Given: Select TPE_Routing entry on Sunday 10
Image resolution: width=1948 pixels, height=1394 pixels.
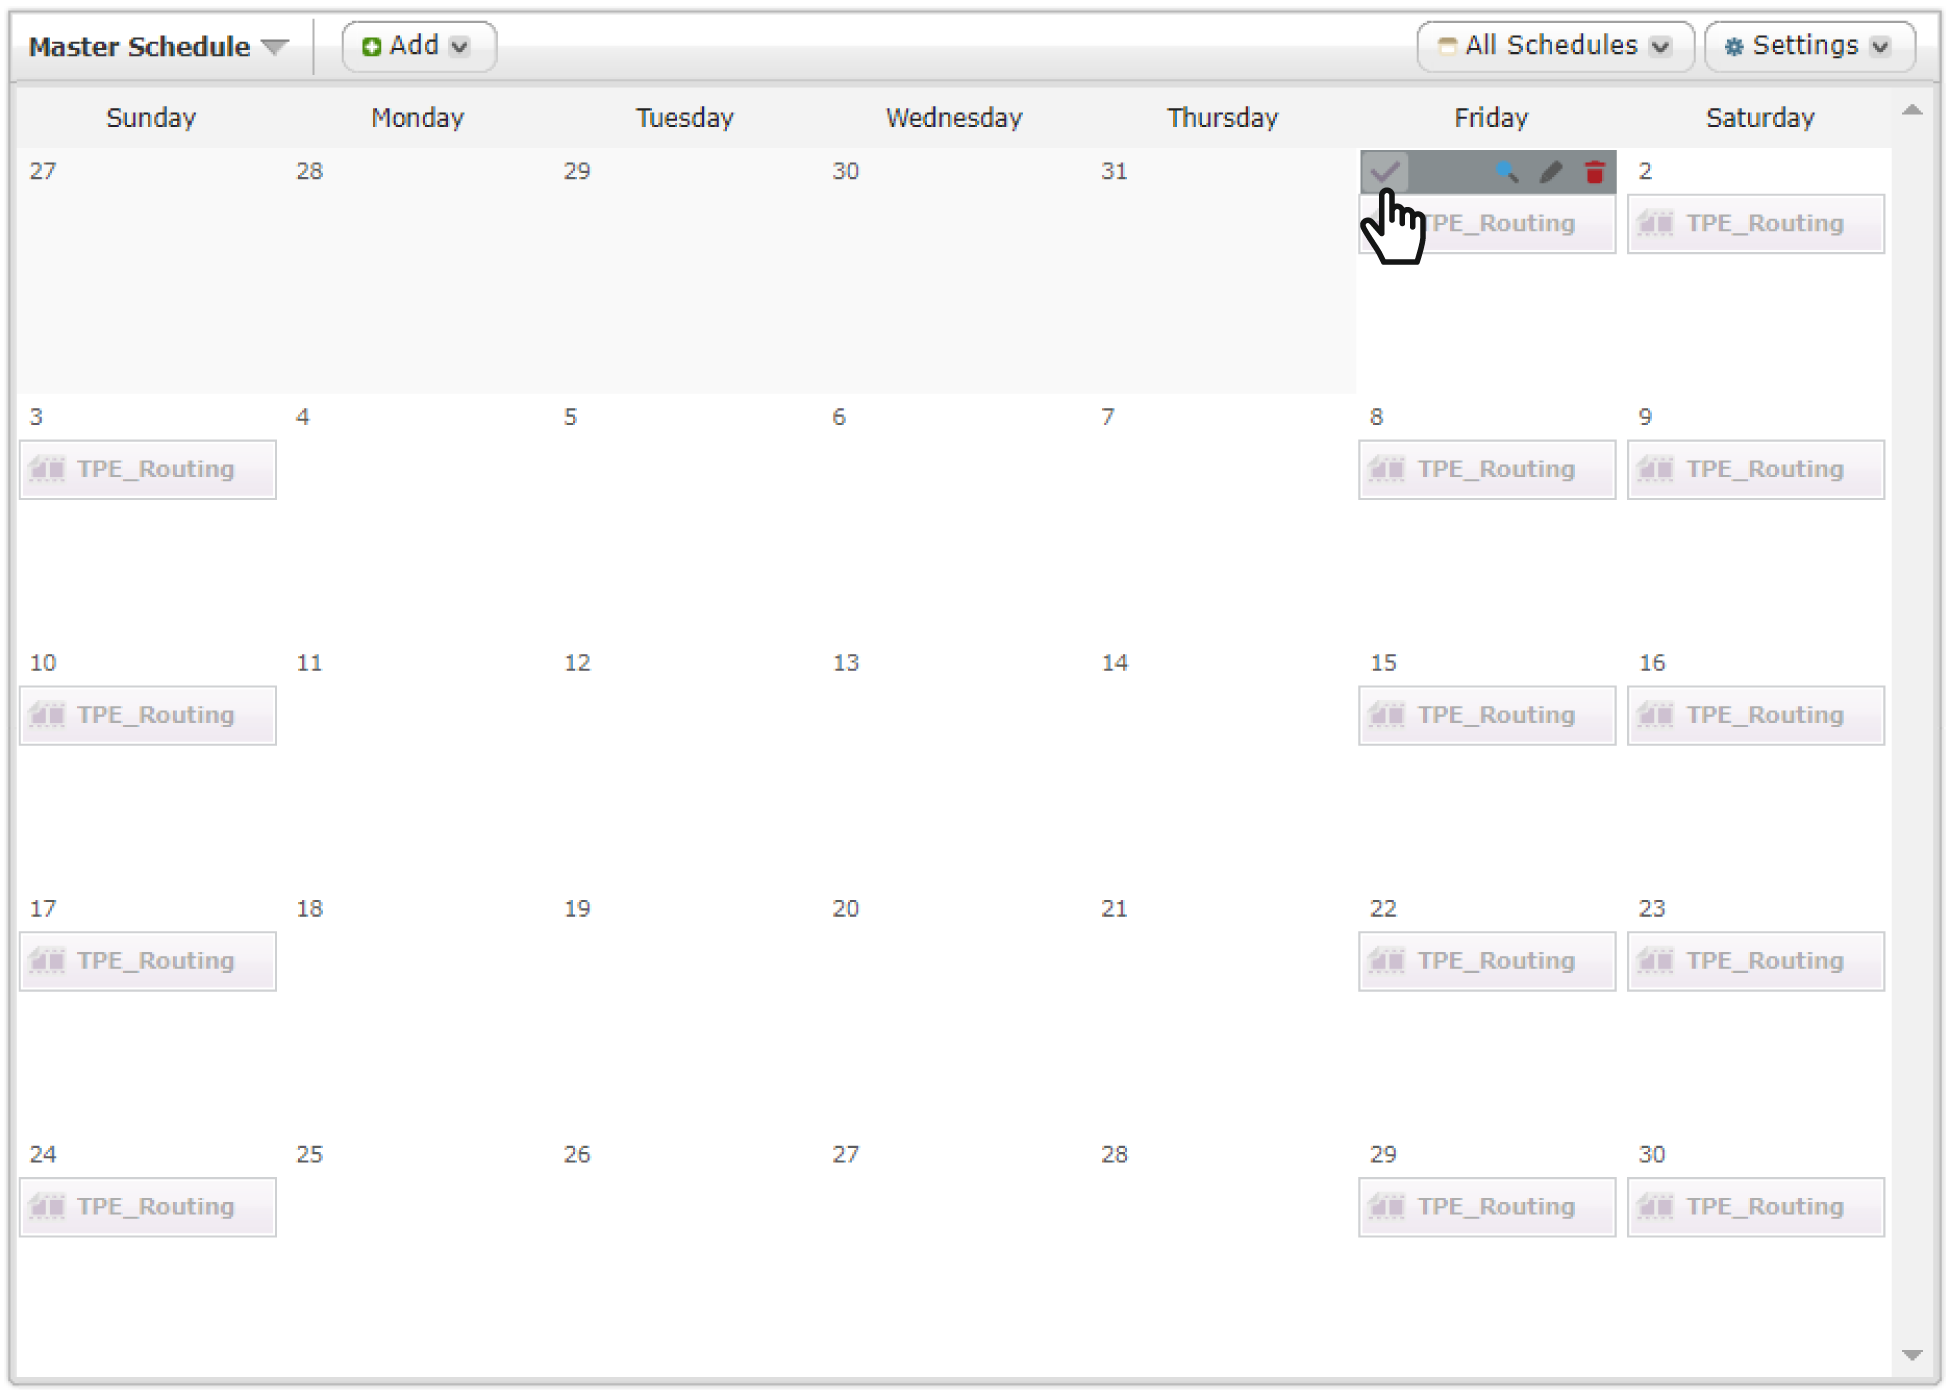Looking at the screenshot, I should [x=148, y=716].
